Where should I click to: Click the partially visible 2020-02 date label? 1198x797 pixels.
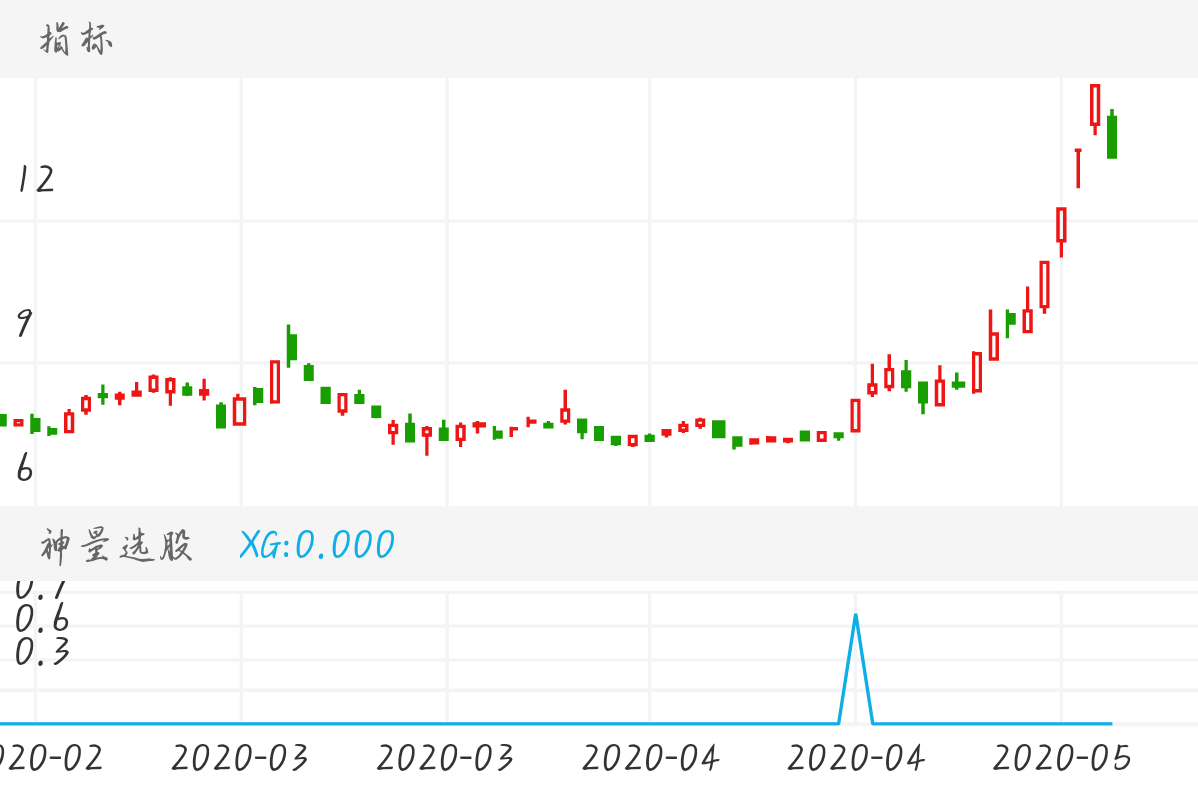[50, 759]
